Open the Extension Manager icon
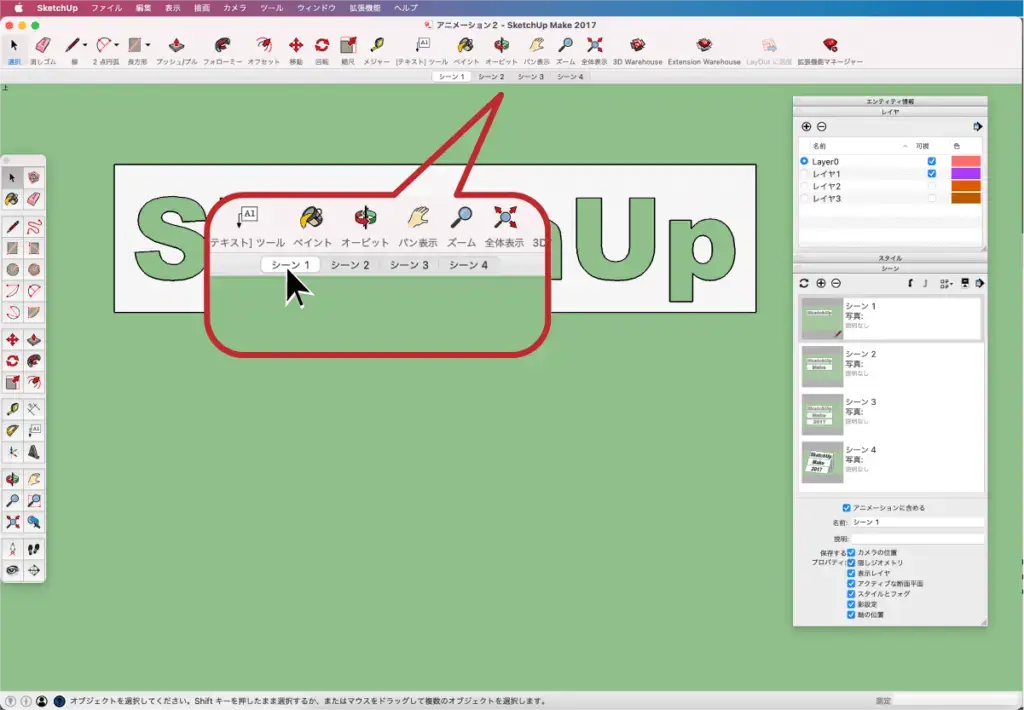The image size is (1024, 710). pos(829,46)
